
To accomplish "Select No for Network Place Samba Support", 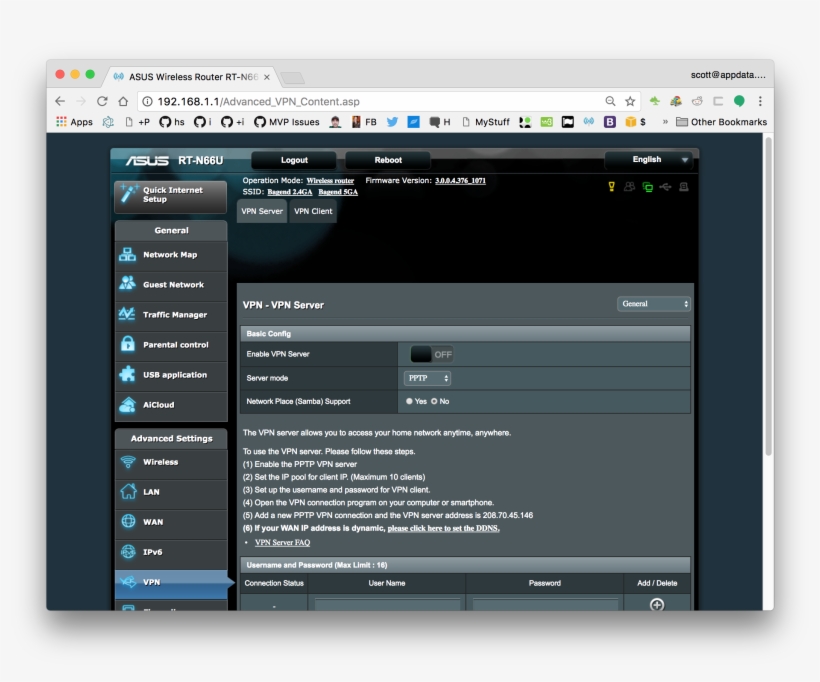I will (x=435, y=401).
